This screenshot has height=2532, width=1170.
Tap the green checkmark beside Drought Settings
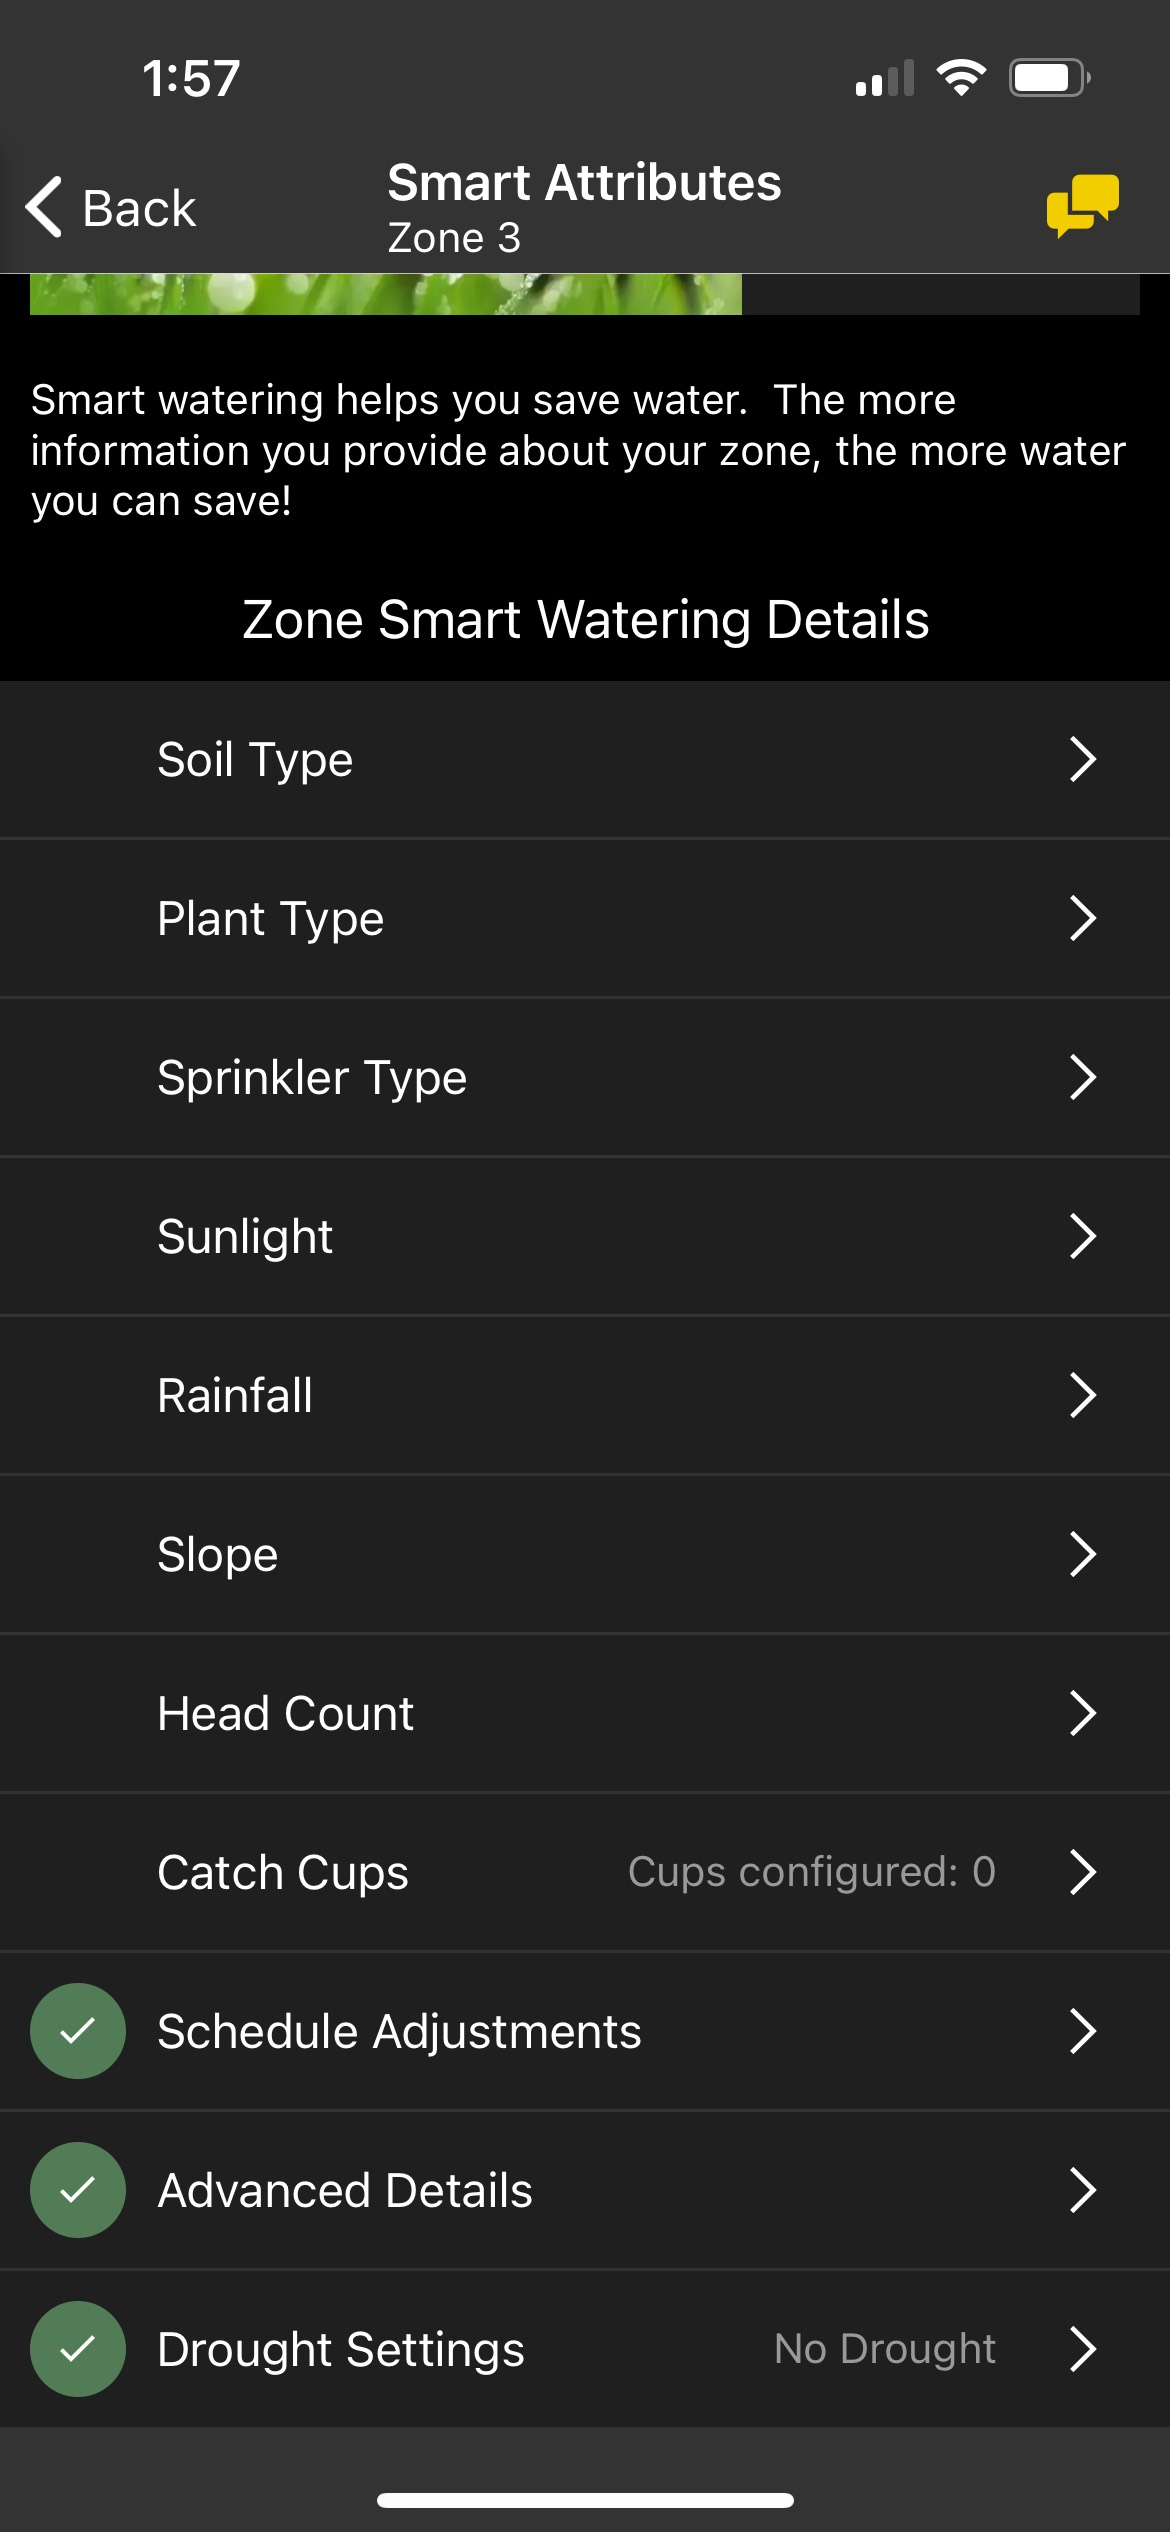pos(78,2349)
